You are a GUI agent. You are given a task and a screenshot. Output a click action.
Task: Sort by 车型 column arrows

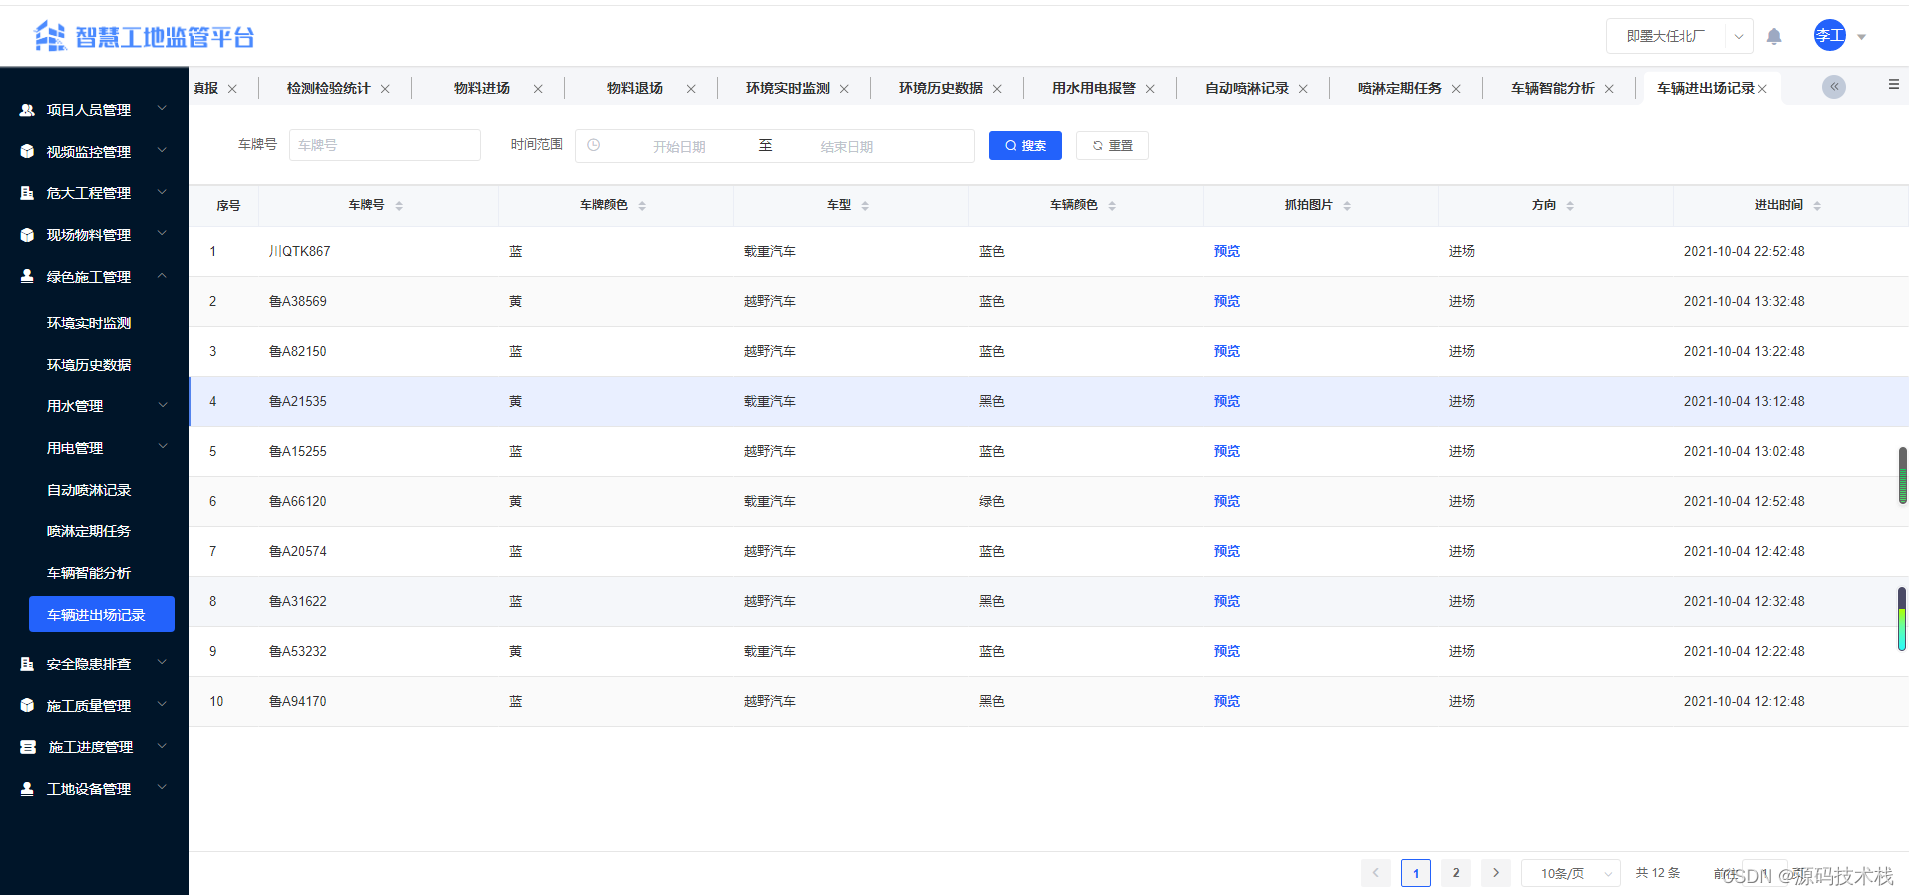[x=865, y=206]
